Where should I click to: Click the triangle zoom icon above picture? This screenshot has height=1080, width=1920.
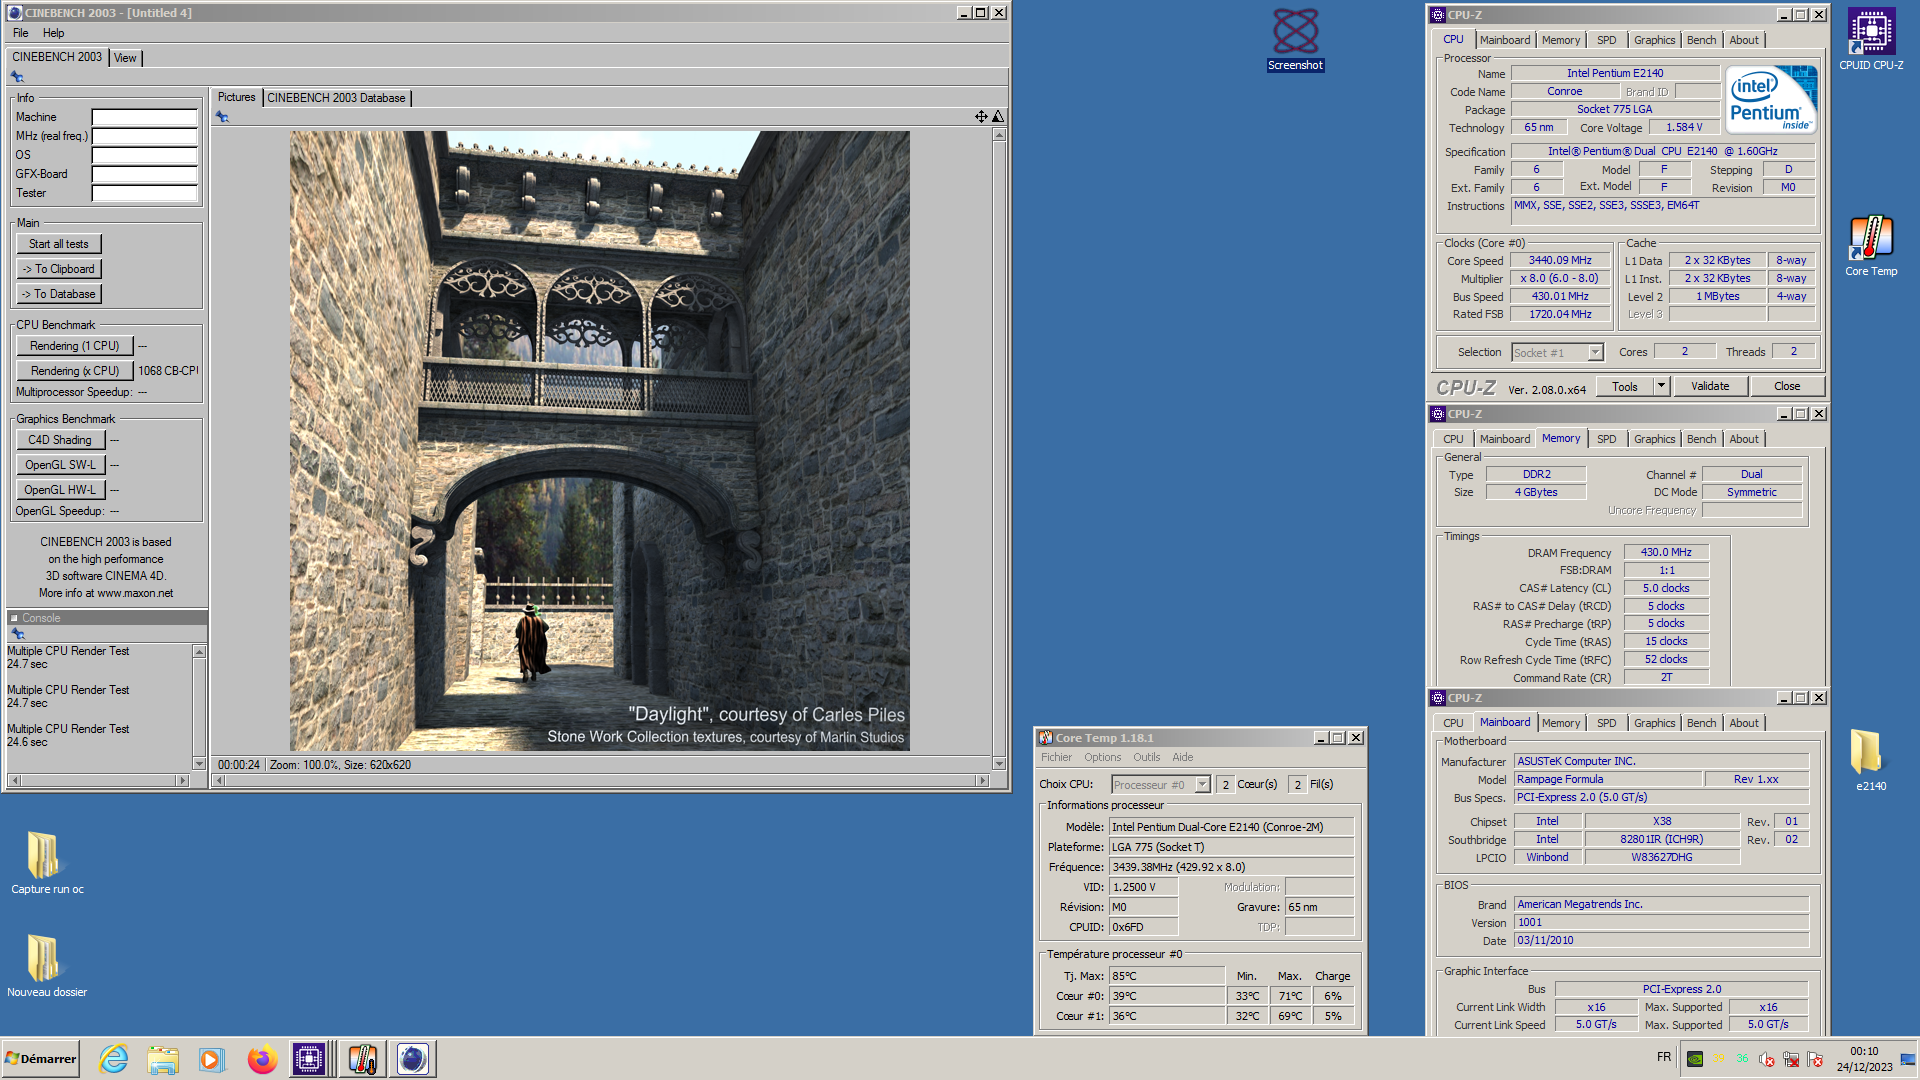(997, 117)
